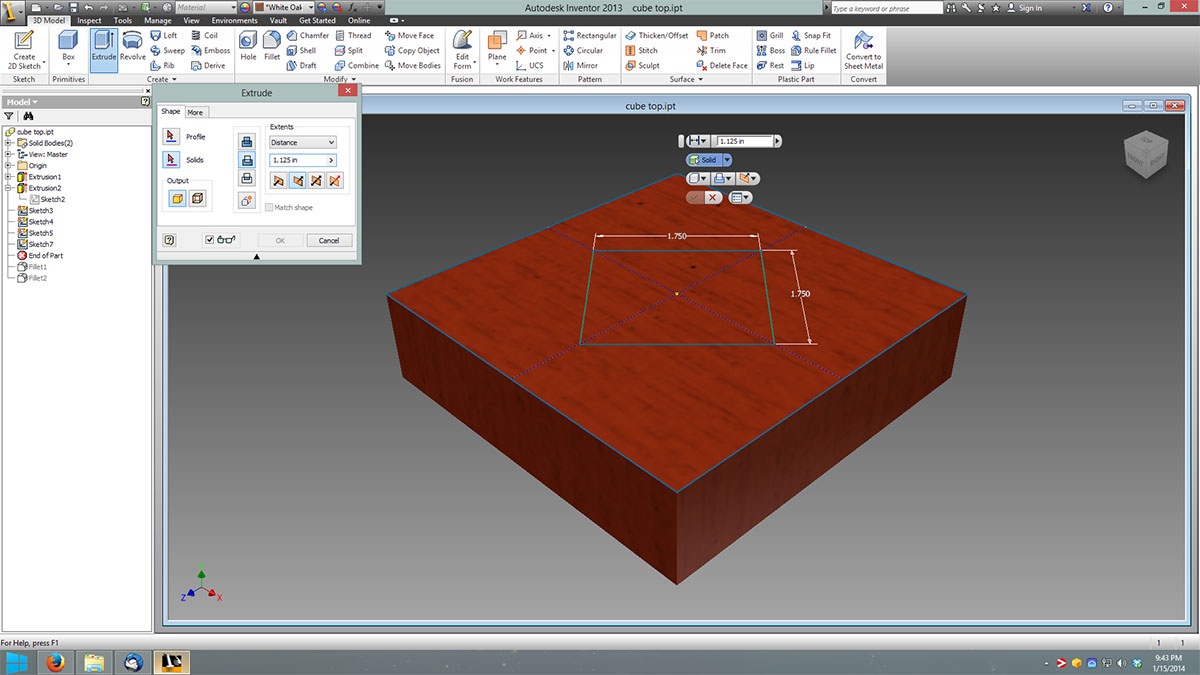Collapse the Extrusion2 tree node

(x=9, y=187)
